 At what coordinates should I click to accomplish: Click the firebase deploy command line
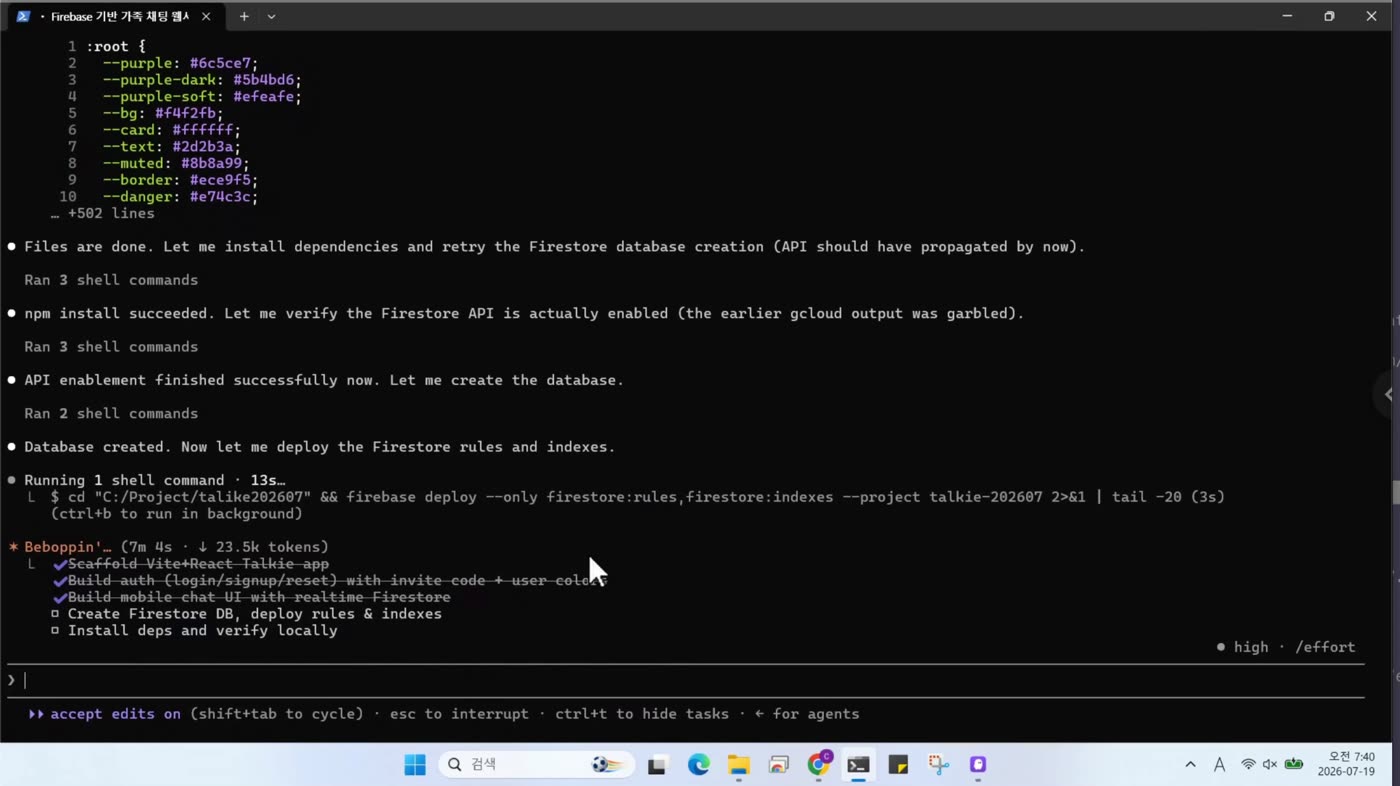(x=637, y=497)
